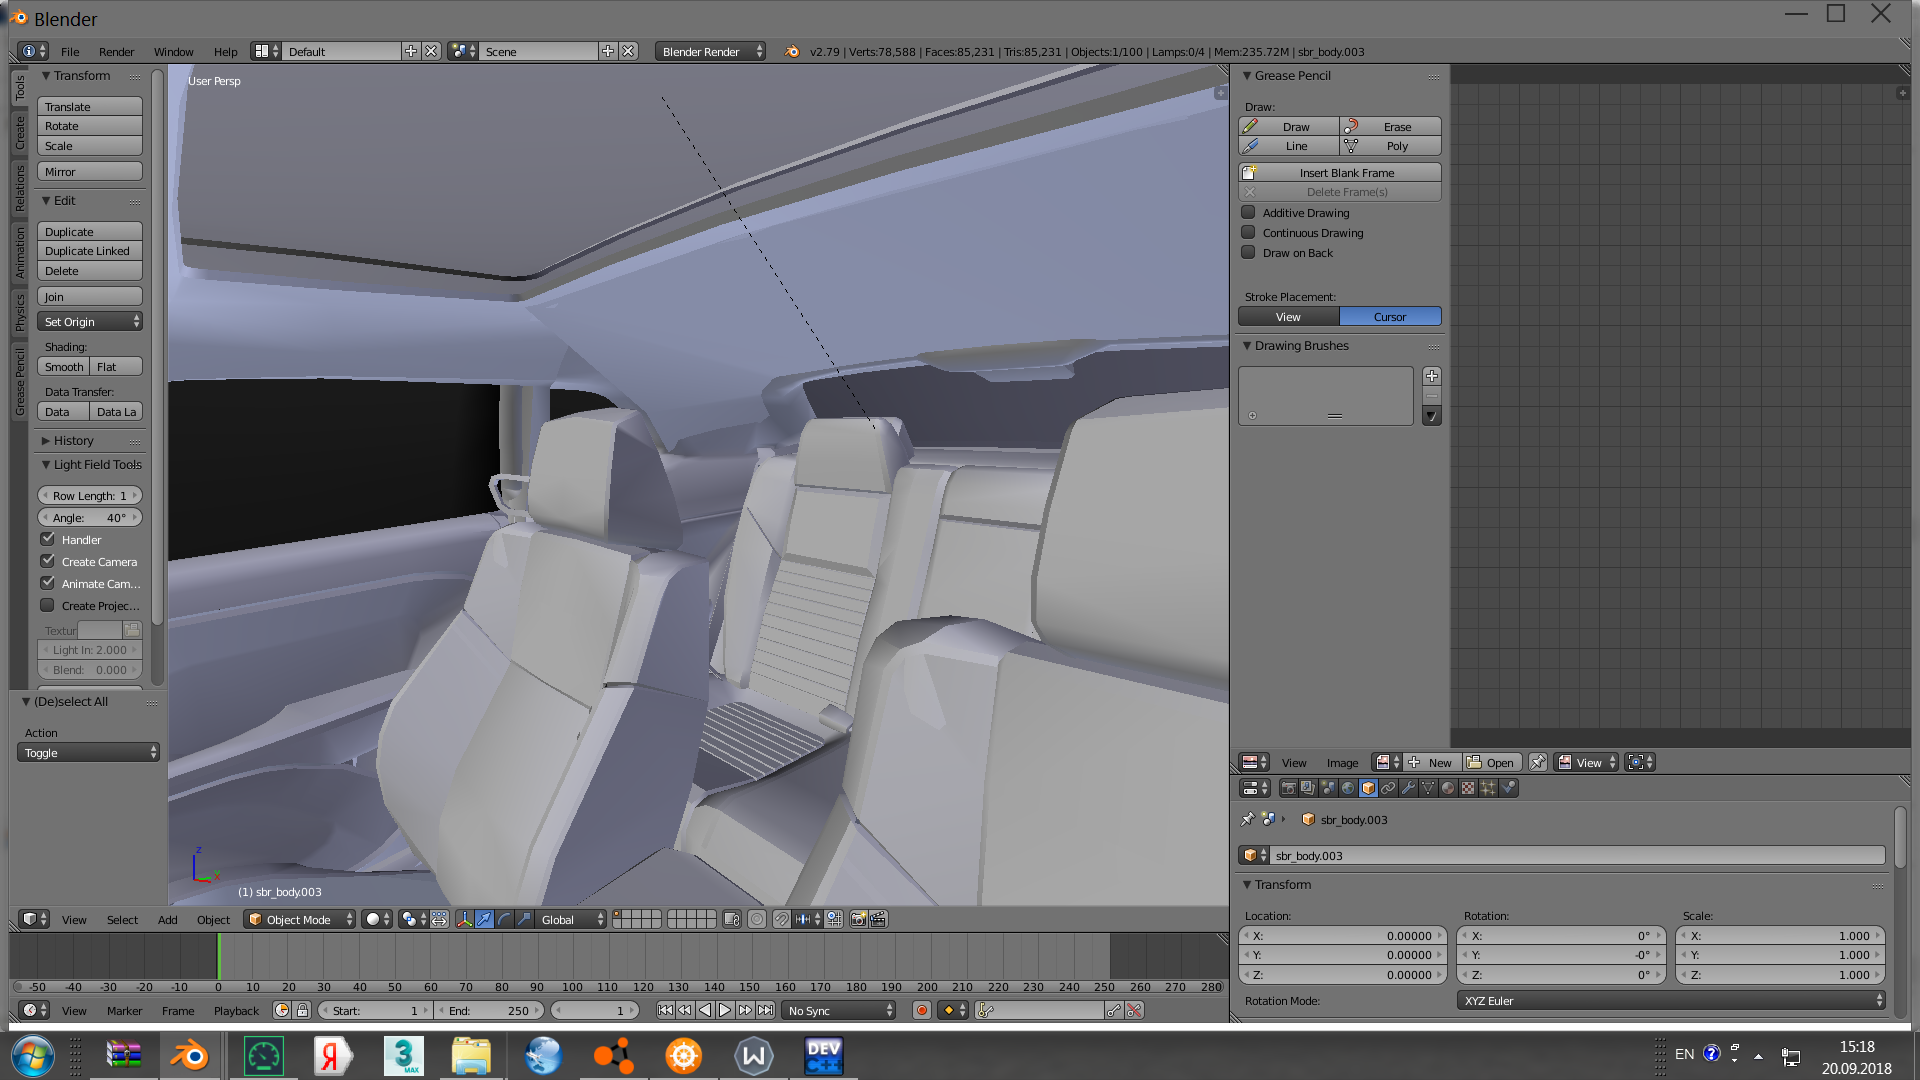Image resolution: width=1920 pixels, height=1080 pixels.
Task: Click the record auto-keyframe button
Action: click(x=922, y=1011)
